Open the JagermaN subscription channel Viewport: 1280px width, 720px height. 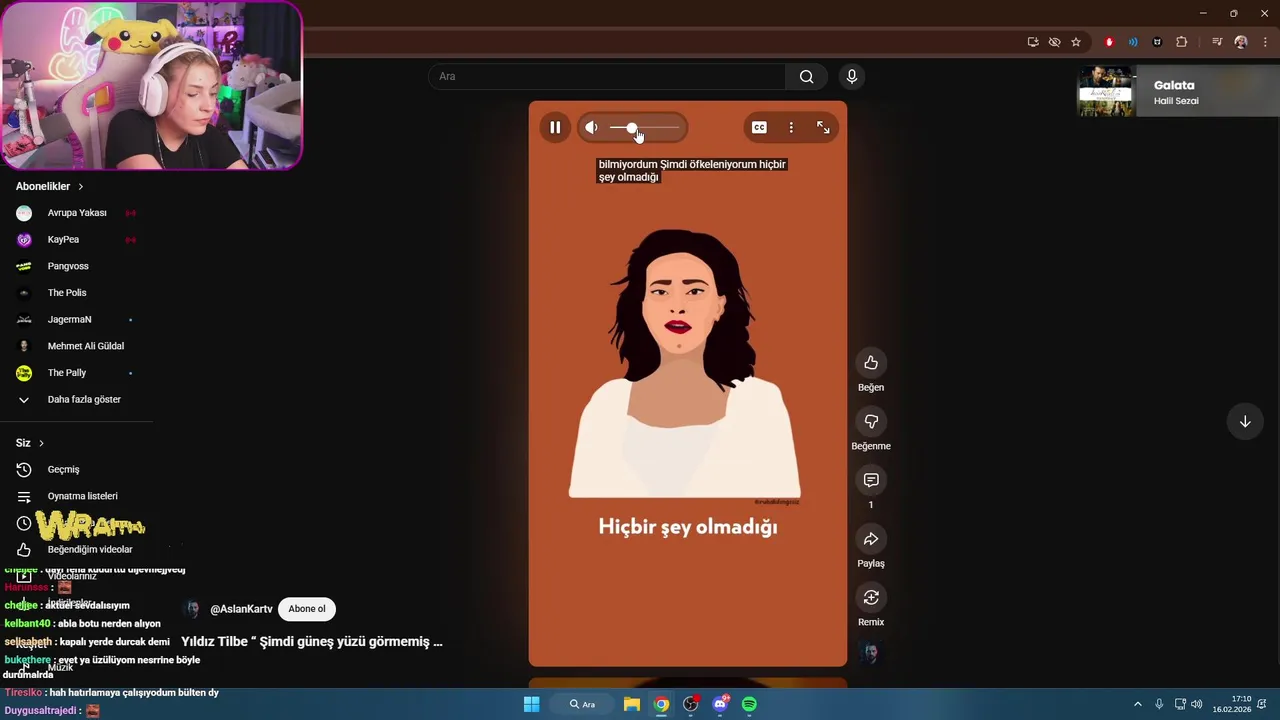point(76,319)
